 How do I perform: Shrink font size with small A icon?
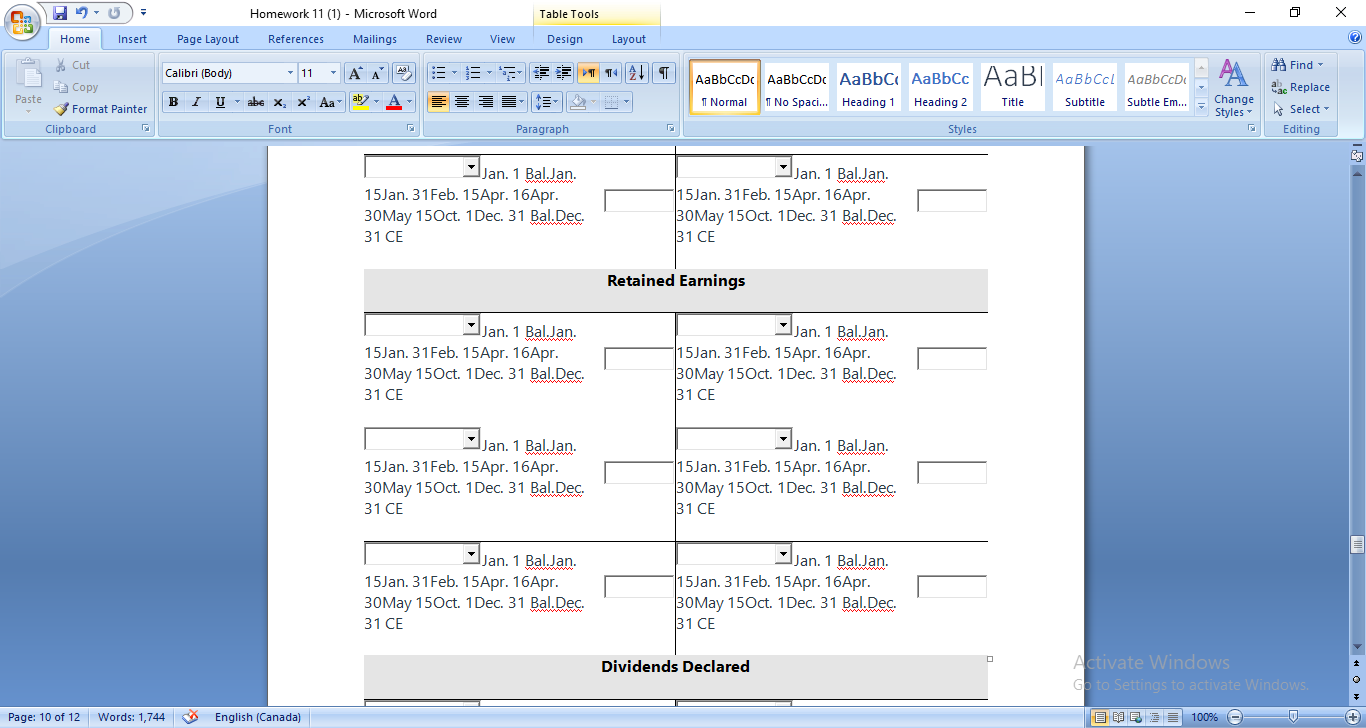tap(377, 73)
